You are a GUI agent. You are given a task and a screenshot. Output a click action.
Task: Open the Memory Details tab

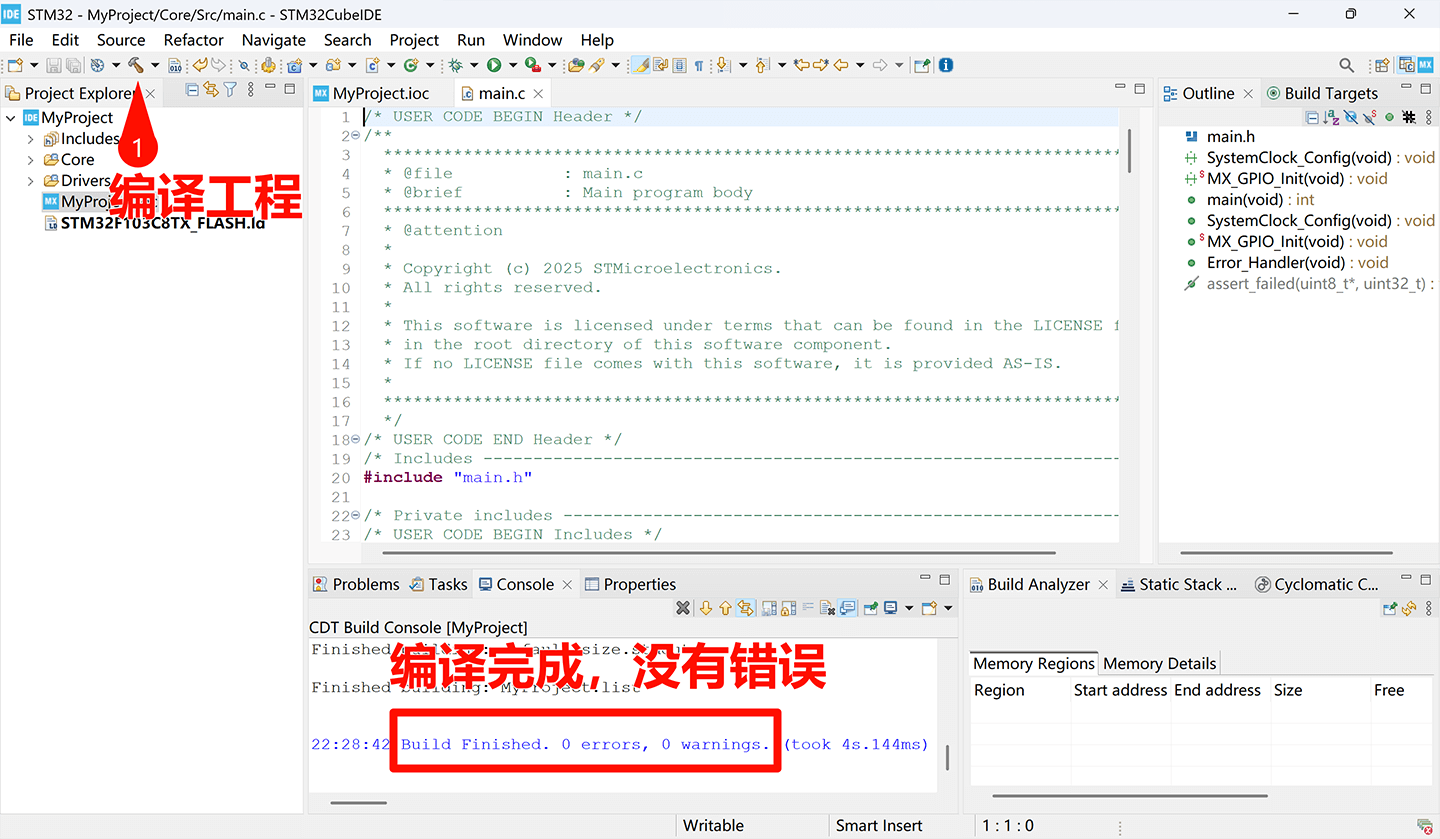click(x=1159, y=663)
